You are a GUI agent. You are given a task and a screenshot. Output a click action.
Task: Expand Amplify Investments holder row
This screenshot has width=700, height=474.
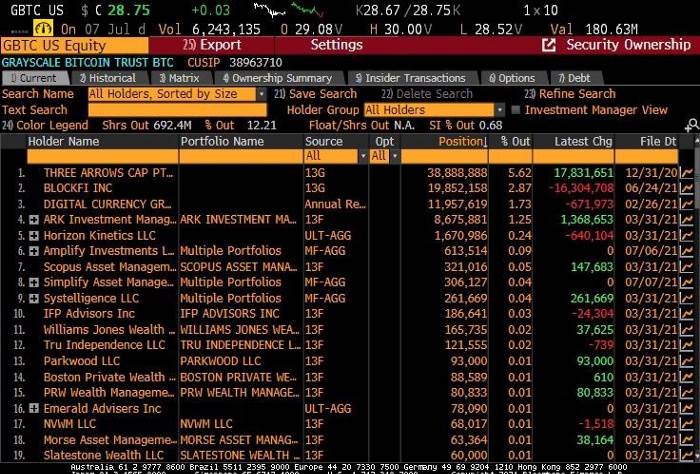coord(34,251)
